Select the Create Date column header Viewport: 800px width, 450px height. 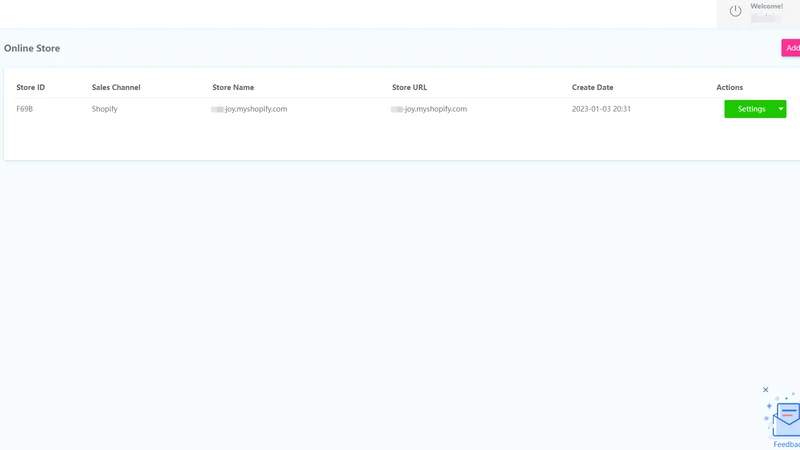[x=592, y=87]
